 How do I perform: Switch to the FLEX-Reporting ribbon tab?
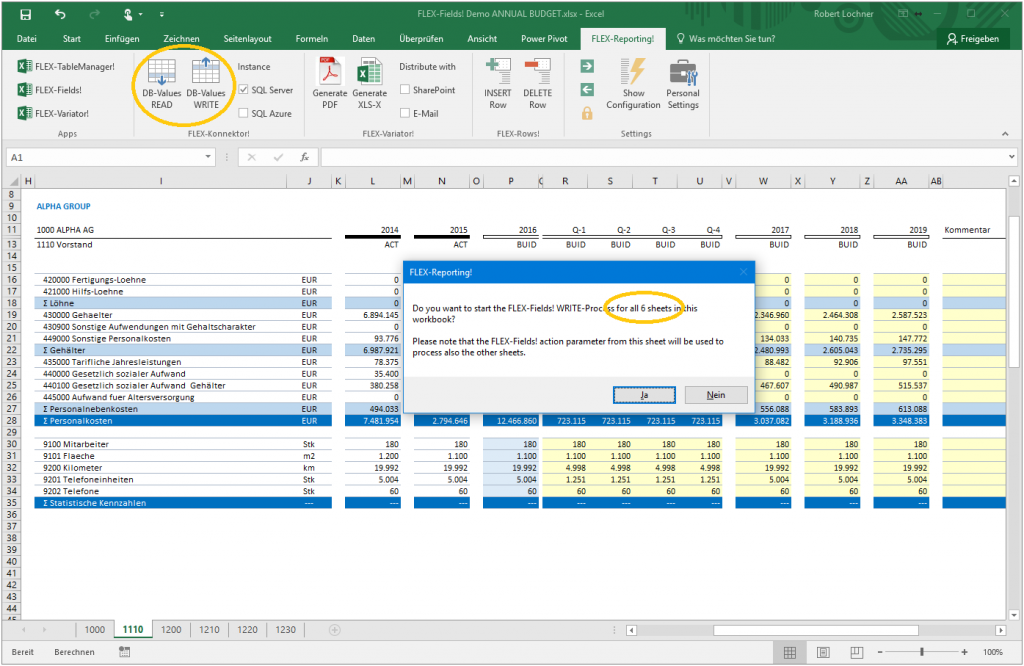pyautogui.click(x=621, y=38)
